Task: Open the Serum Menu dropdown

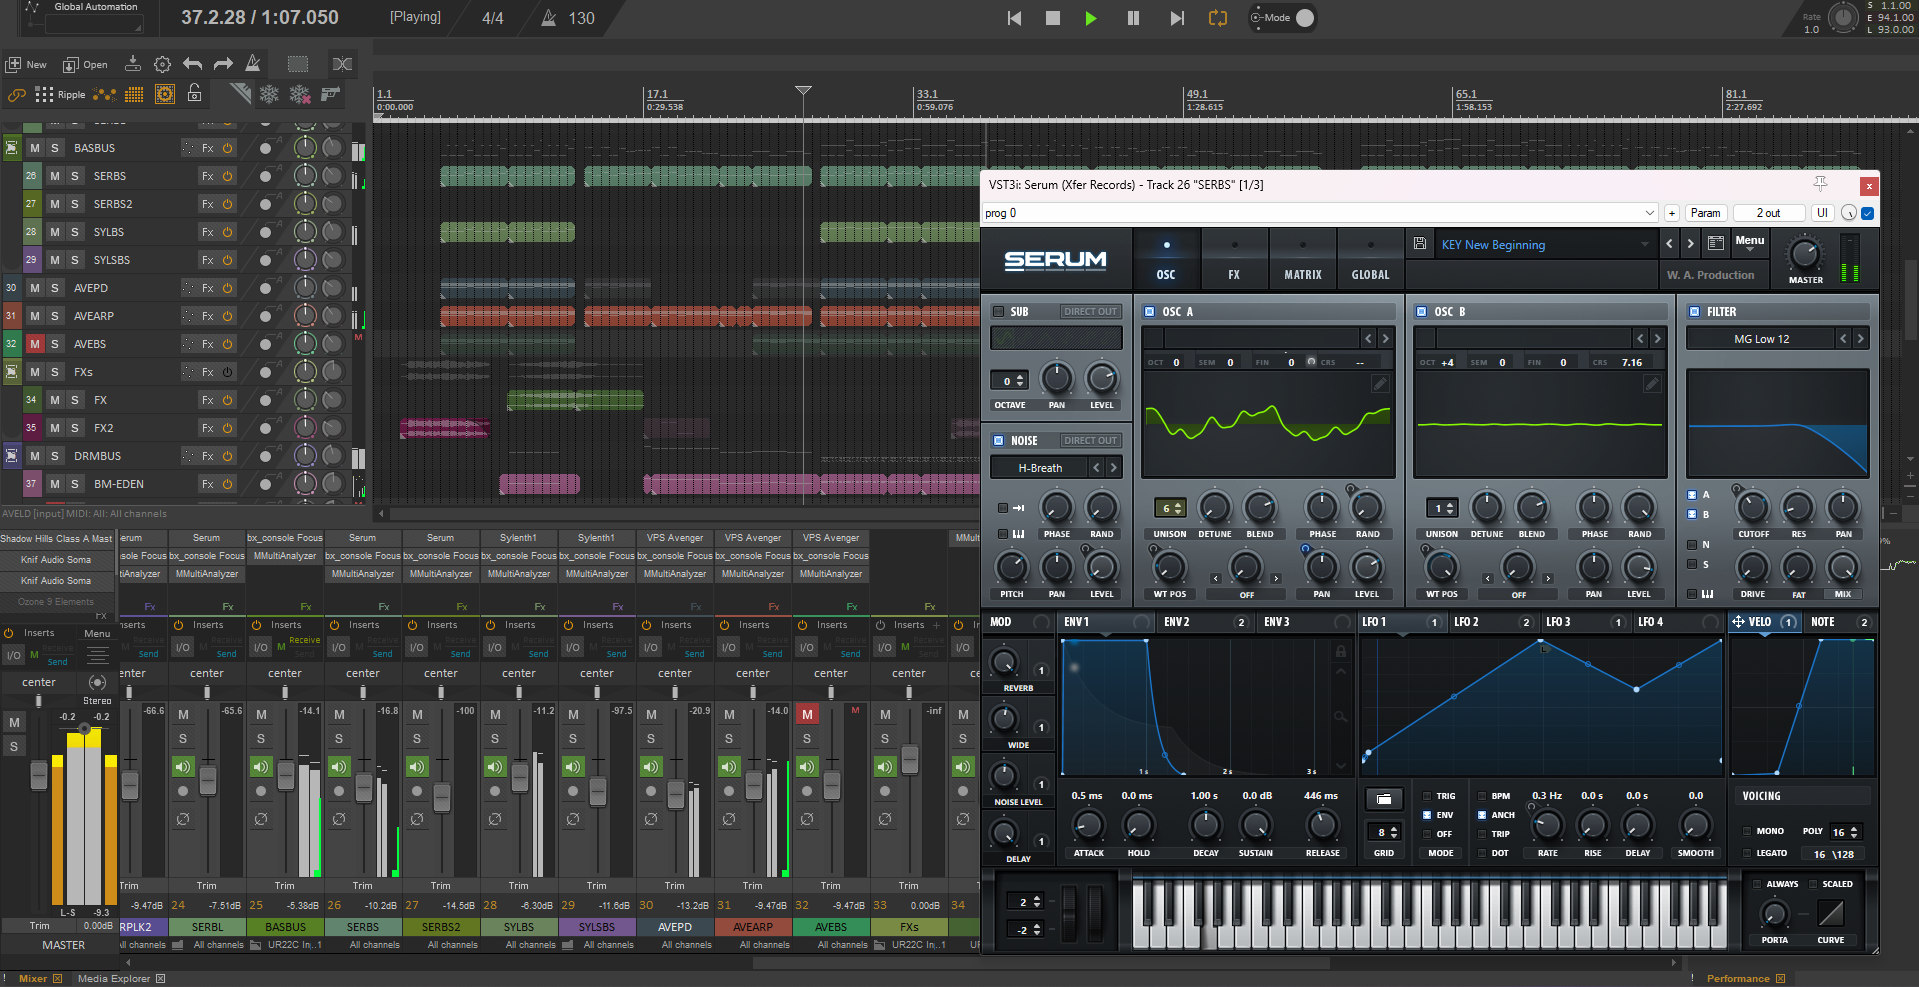Action: pyautogui.click(x=1749, y=242)
